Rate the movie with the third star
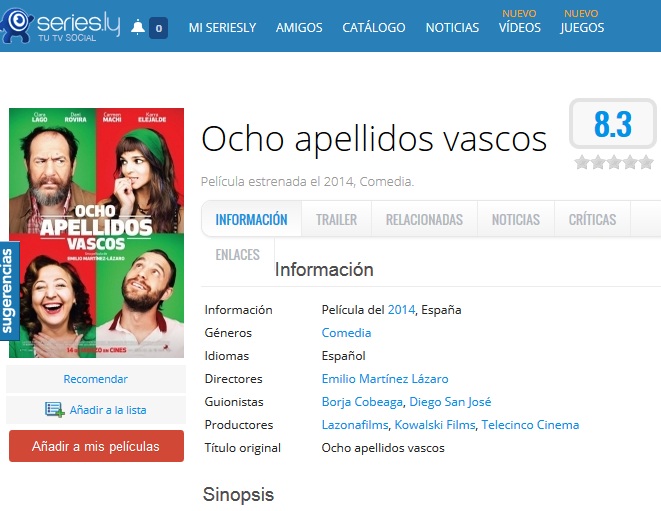 614,162
